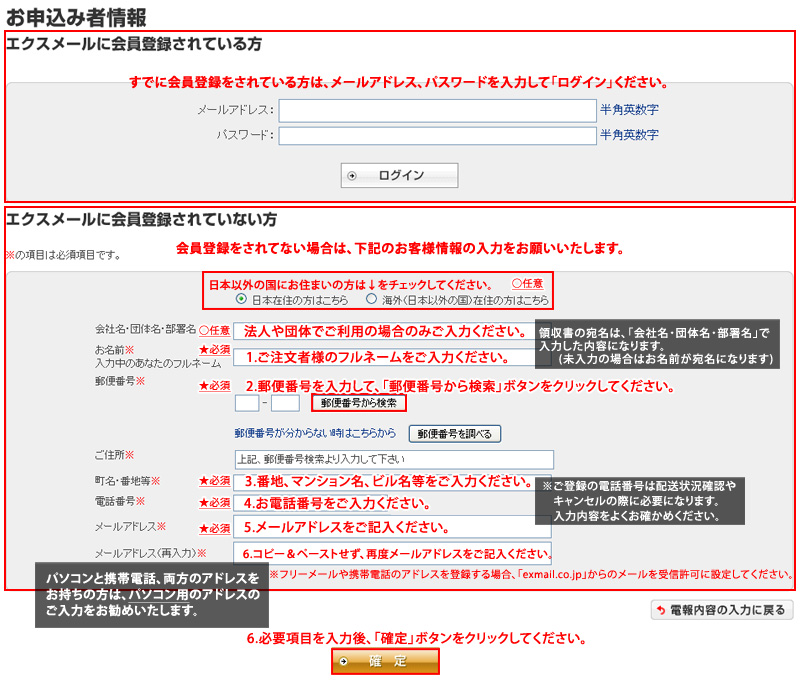Click the メールアドレス(再入力) confirmation field
The height and width of the screenshot is (694, 800).
[x=392, y=554]
